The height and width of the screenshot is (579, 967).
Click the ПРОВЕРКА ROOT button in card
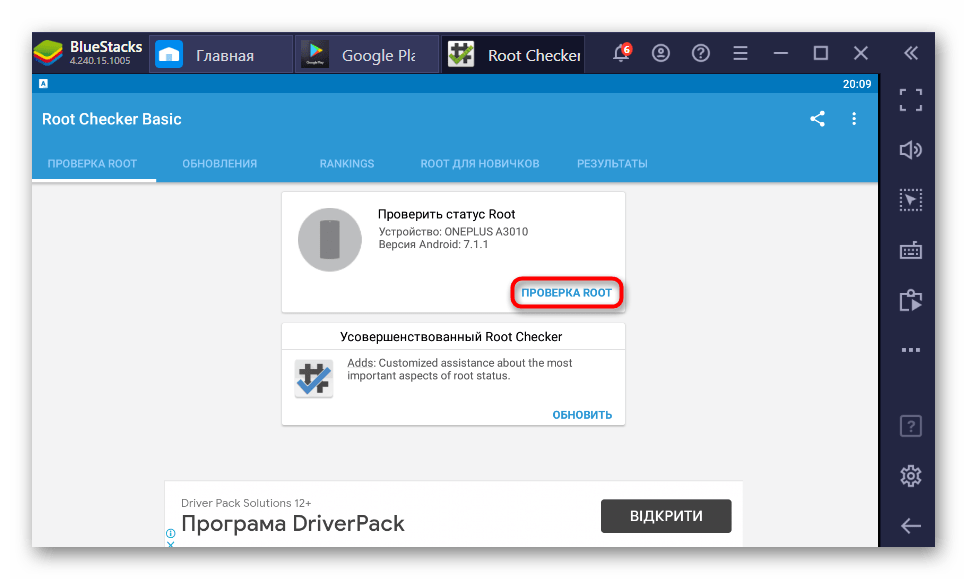tap(567, 293)
